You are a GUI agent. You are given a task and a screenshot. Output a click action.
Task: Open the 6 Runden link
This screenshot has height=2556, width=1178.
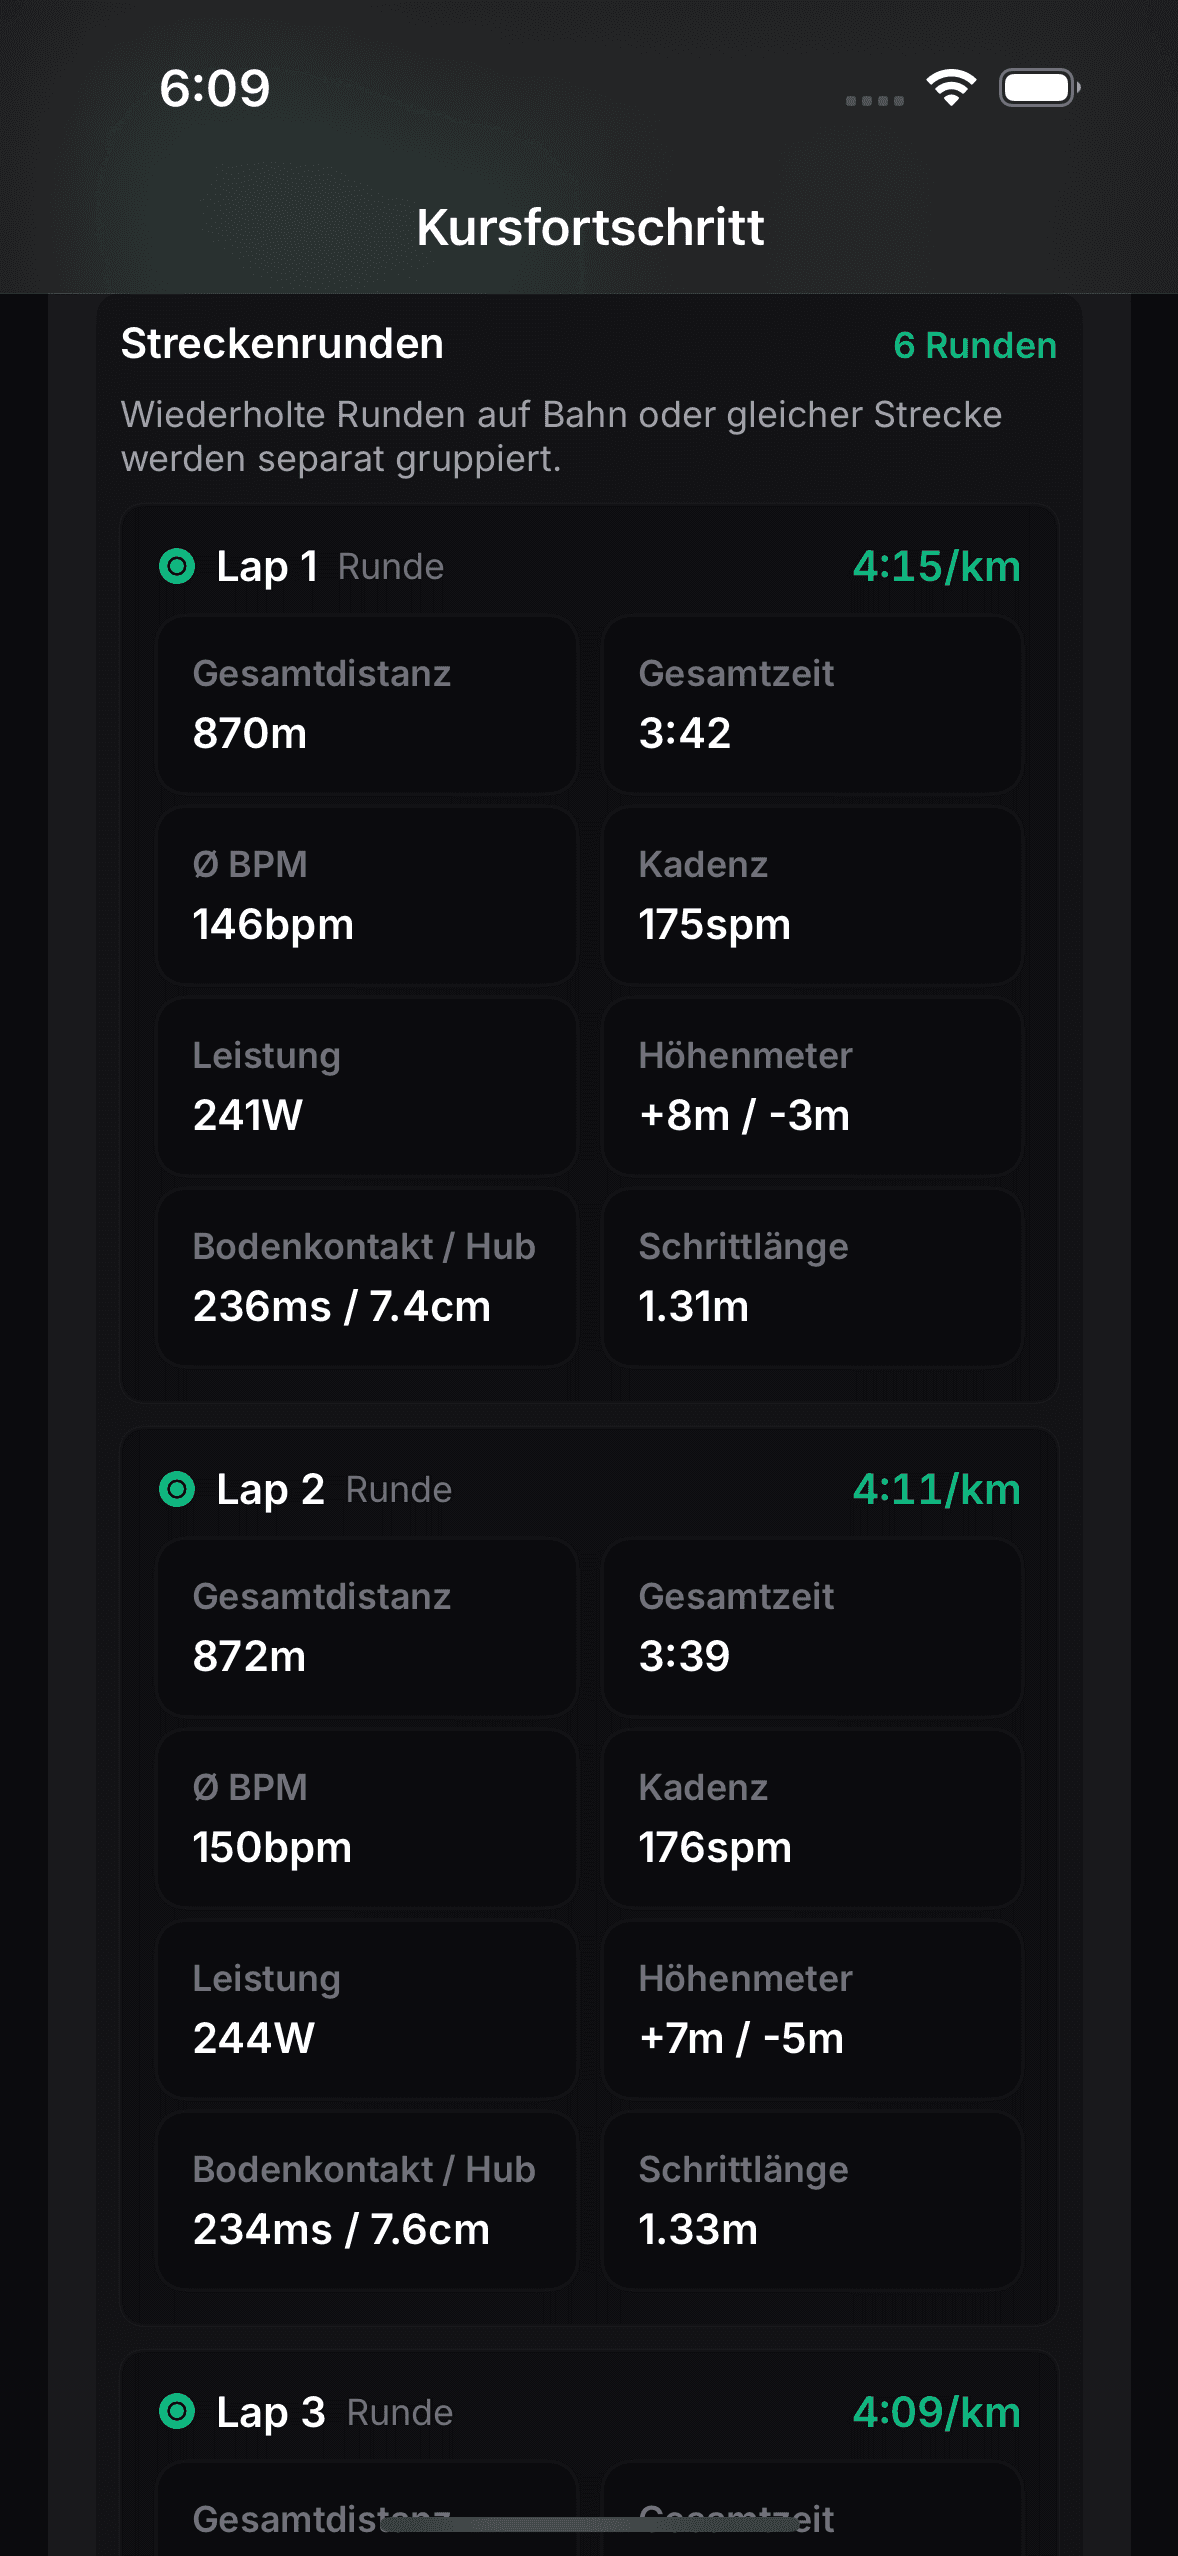[975, 345]
